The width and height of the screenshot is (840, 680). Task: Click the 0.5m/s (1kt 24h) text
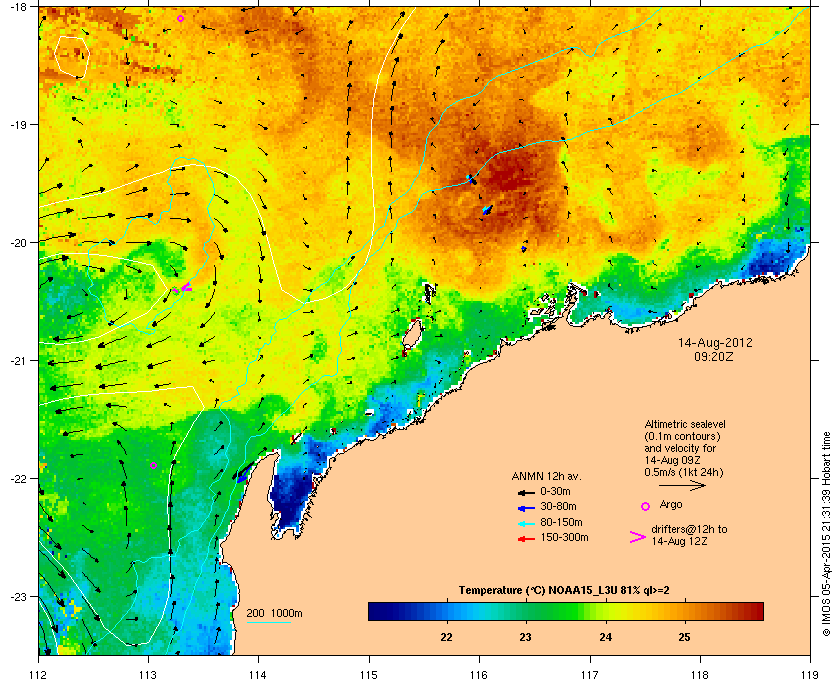[684, 472]
